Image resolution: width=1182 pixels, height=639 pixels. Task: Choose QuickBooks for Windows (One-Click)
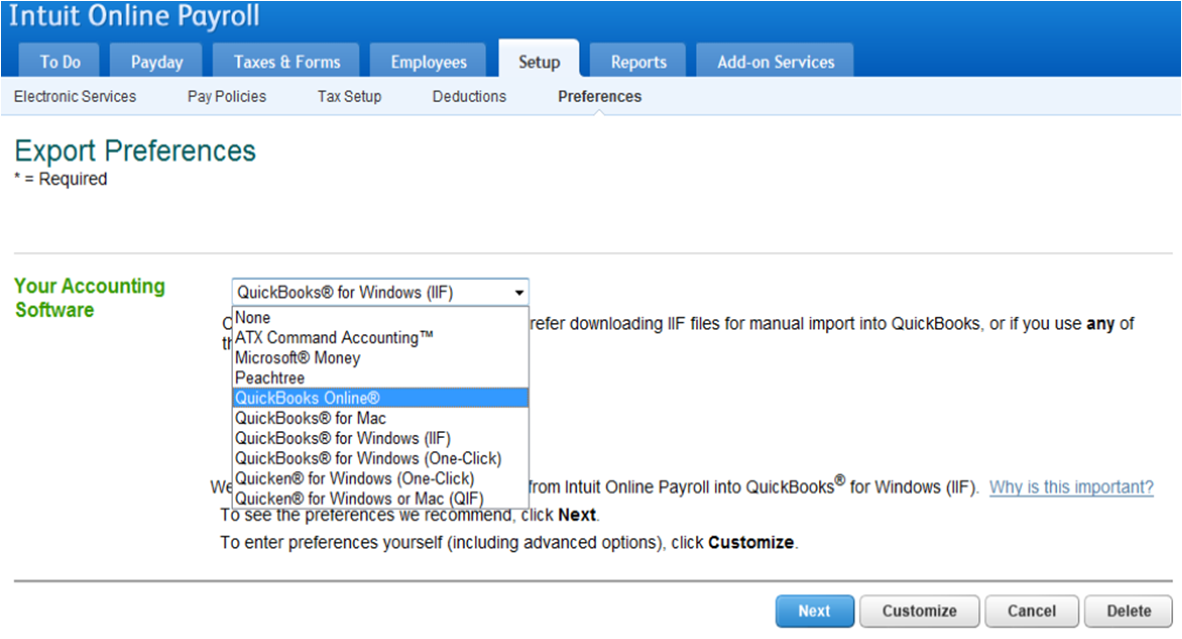[380, 458]
